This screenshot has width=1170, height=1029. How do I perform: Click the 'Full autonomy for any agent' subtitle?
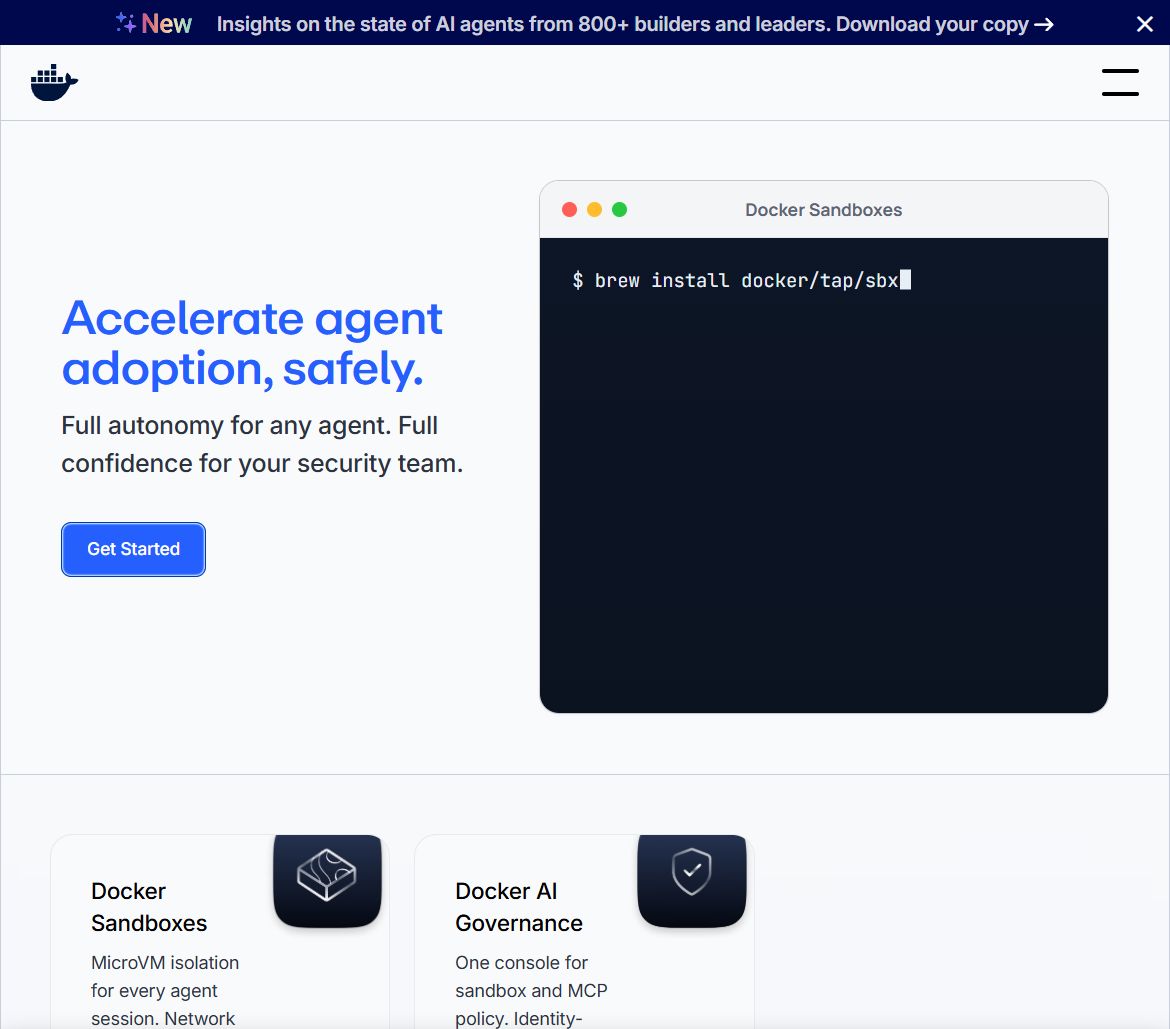262,444
